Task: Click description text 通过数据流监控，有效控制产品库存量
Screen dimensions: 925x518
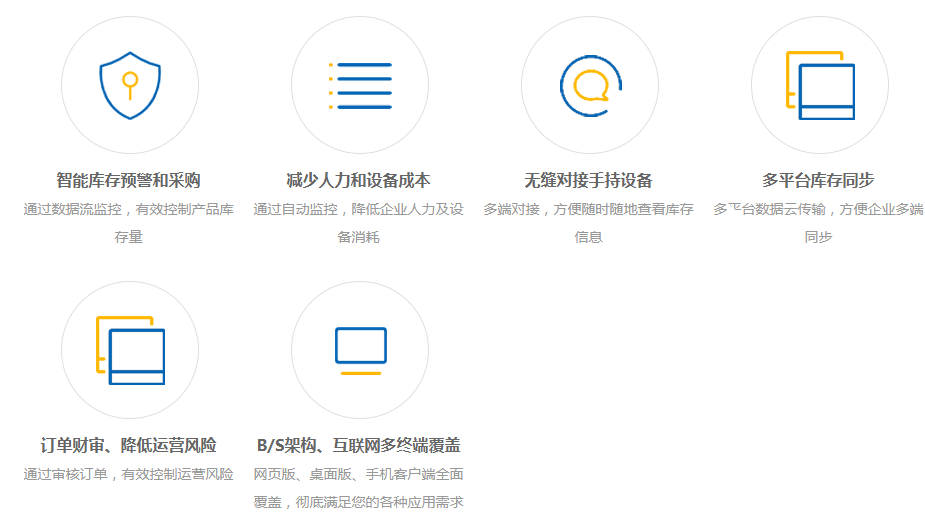Action: click(x=129, y=223)
